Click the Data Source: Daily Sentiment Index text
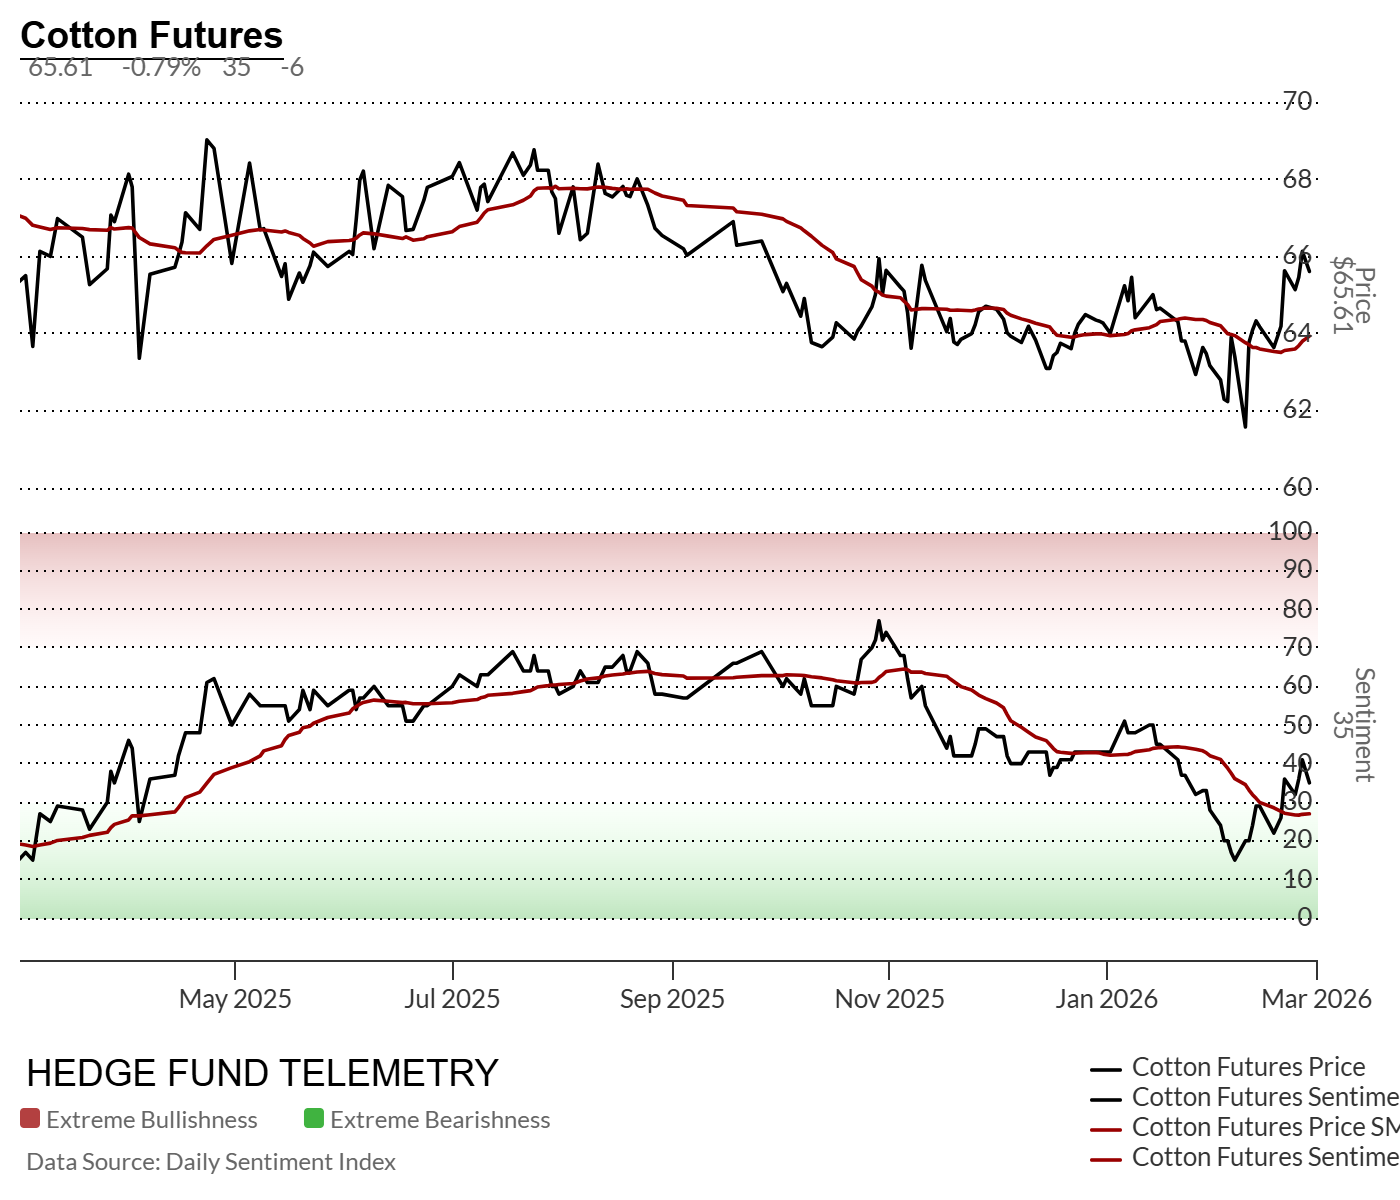 click(211, 1162)
